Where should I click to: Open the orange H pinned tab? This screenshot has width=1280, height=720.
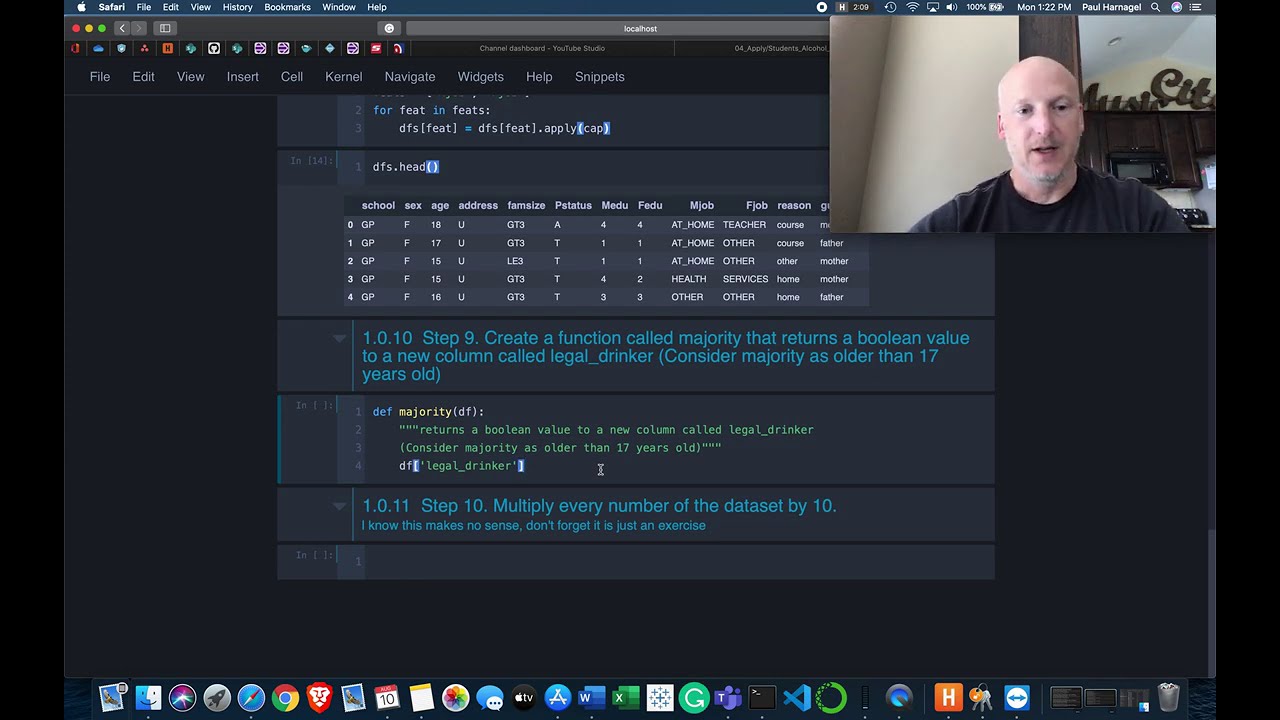click(x=167, y=48)
